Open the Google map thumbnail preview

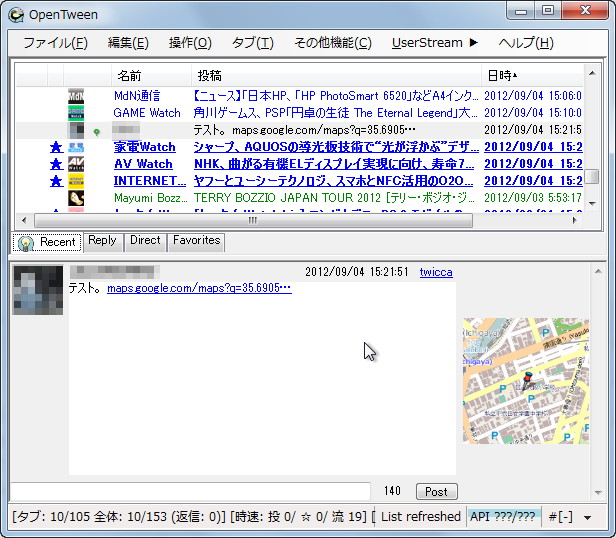[x=526, y=381]
